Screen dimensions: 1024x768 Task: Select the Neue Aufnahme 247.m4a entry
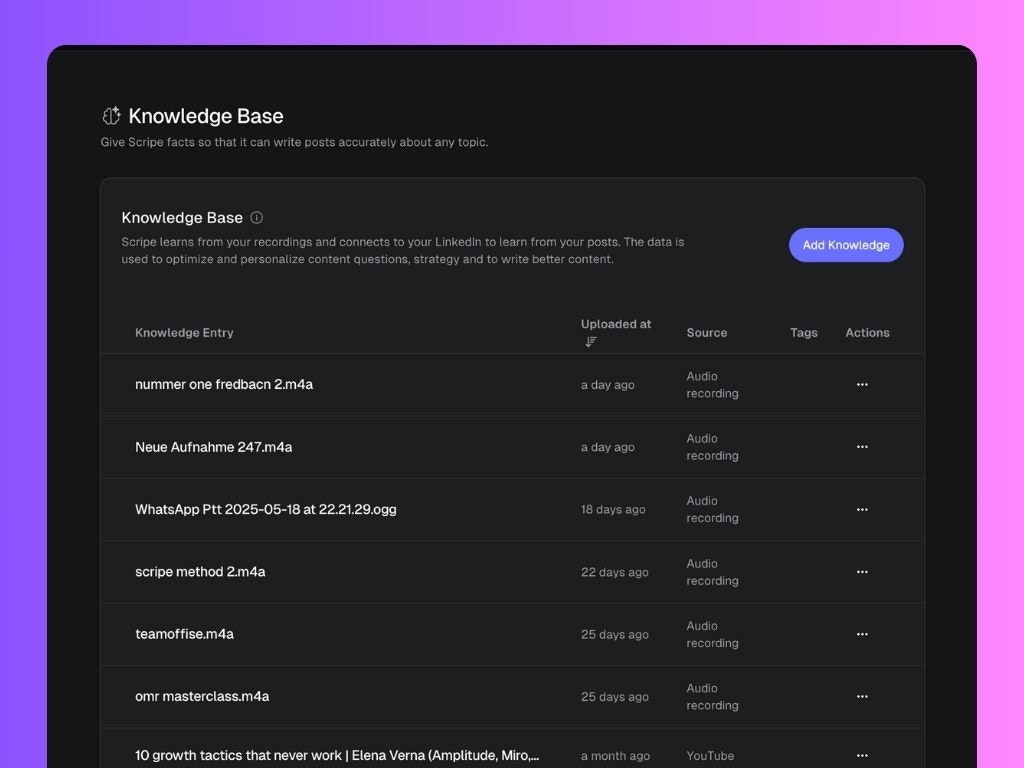(214, 447)
